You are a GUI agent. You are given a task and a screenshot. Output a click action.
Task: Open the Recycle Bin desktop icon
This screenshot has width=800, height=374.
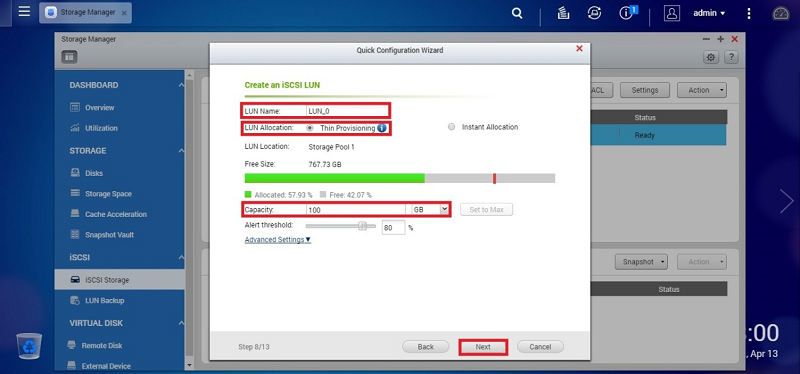tap(29, 346)
